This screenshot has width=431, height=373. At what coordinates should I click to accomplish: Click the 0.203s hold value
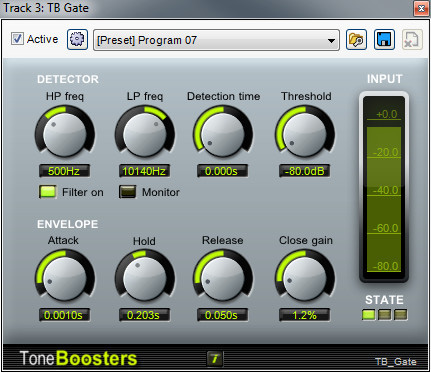click(144, 315)
